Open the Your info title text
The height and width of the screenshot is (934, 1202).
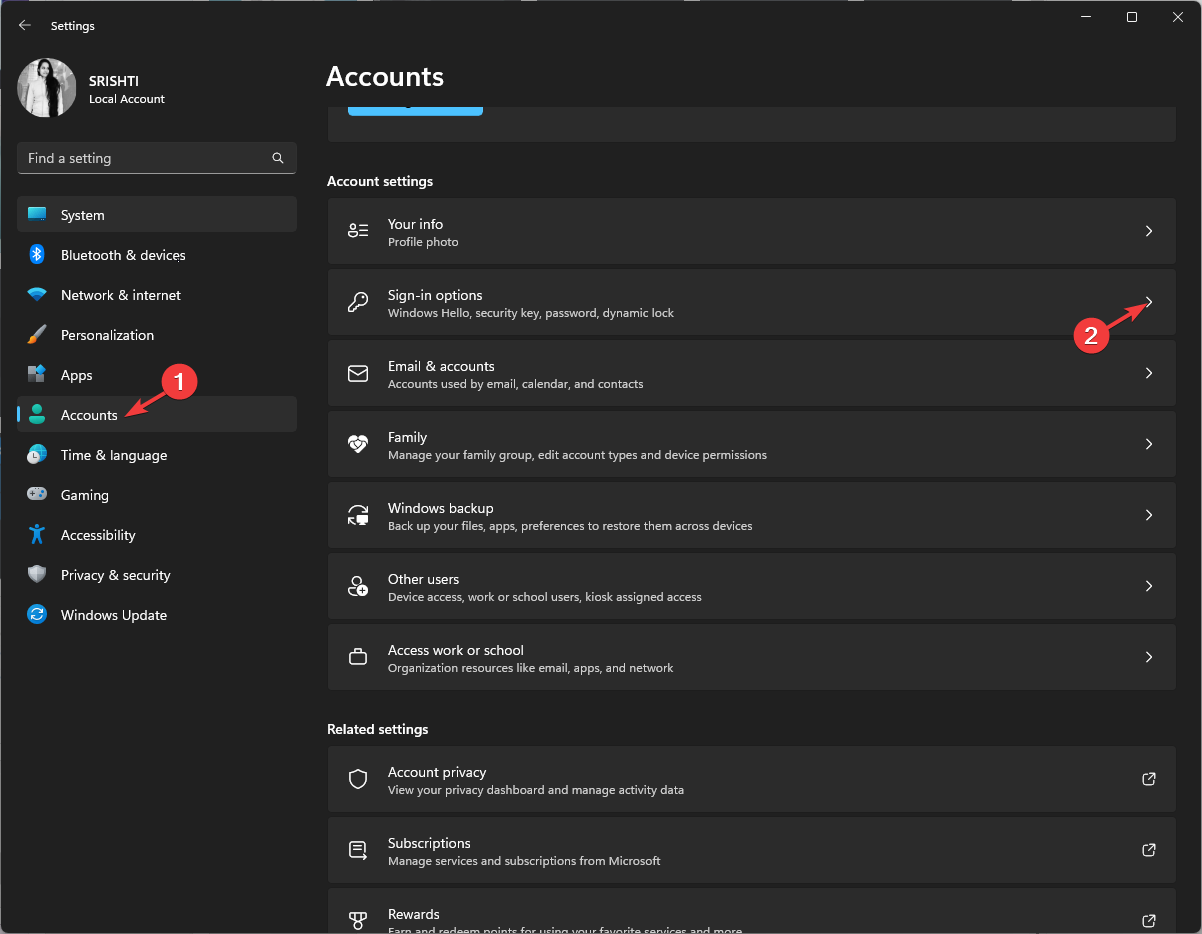pyautogui.click(x=415, y=224)
